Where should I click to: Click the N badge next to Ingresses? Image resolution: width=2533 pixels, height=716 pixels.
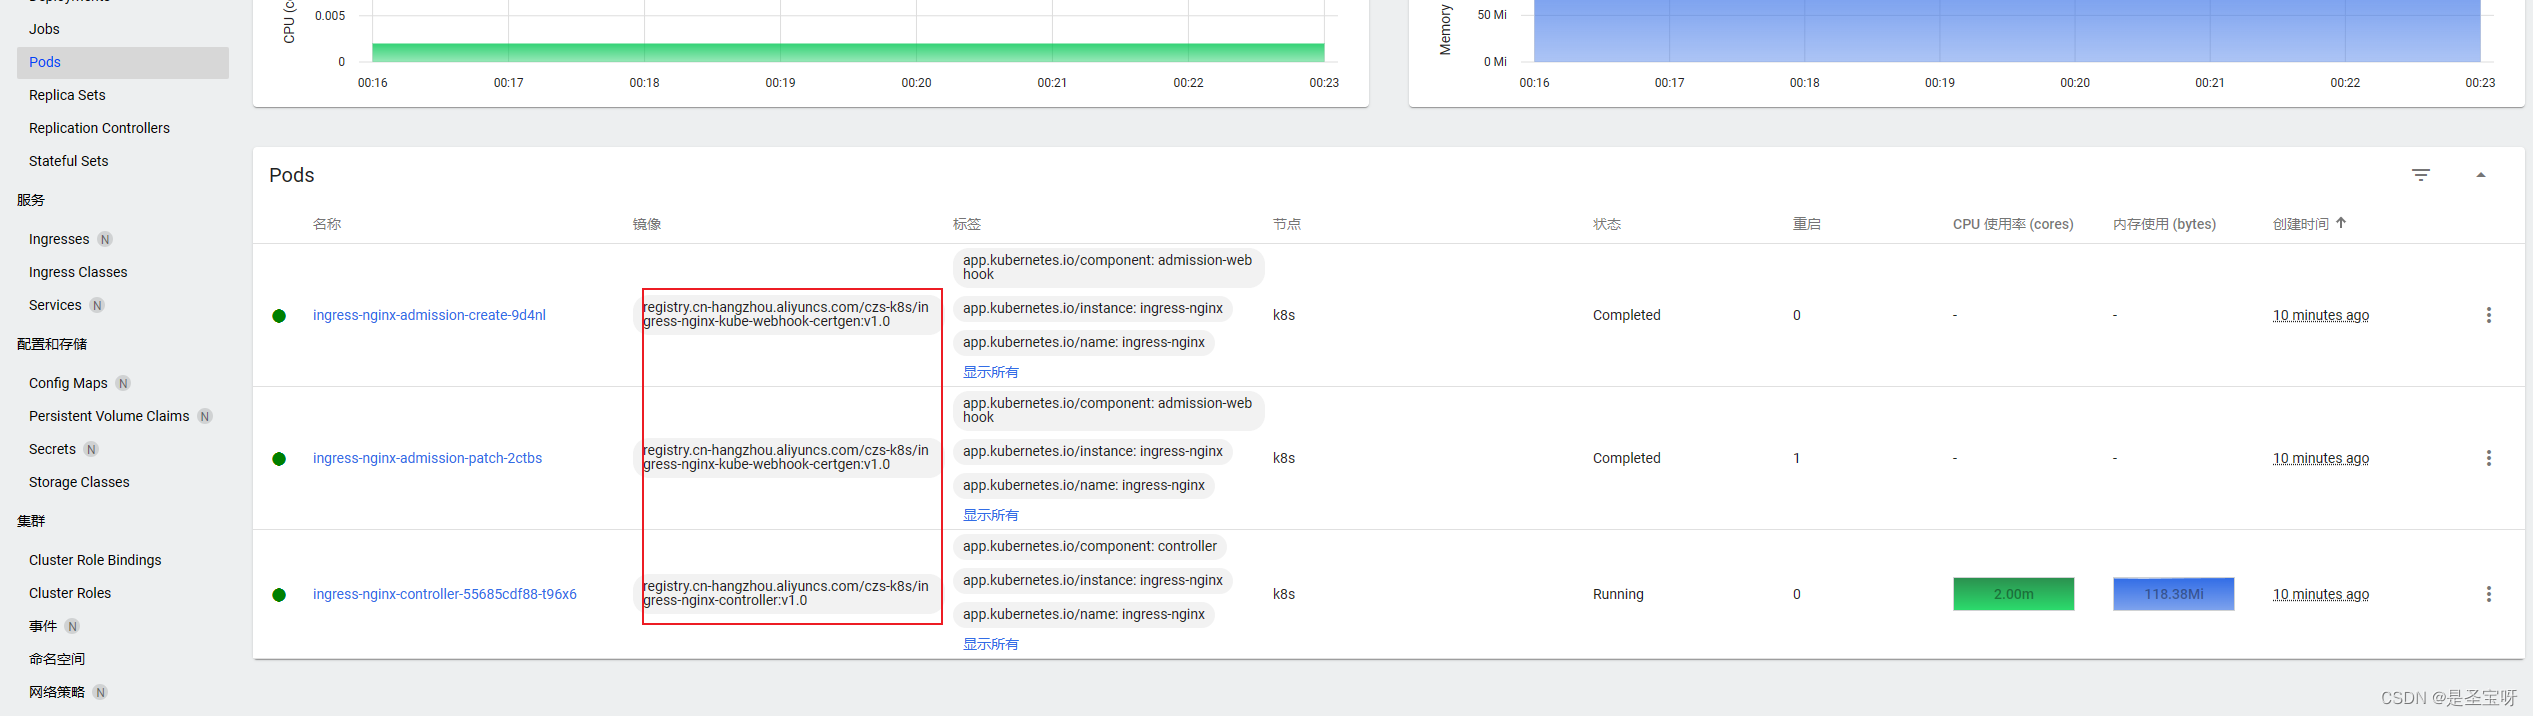105,239
